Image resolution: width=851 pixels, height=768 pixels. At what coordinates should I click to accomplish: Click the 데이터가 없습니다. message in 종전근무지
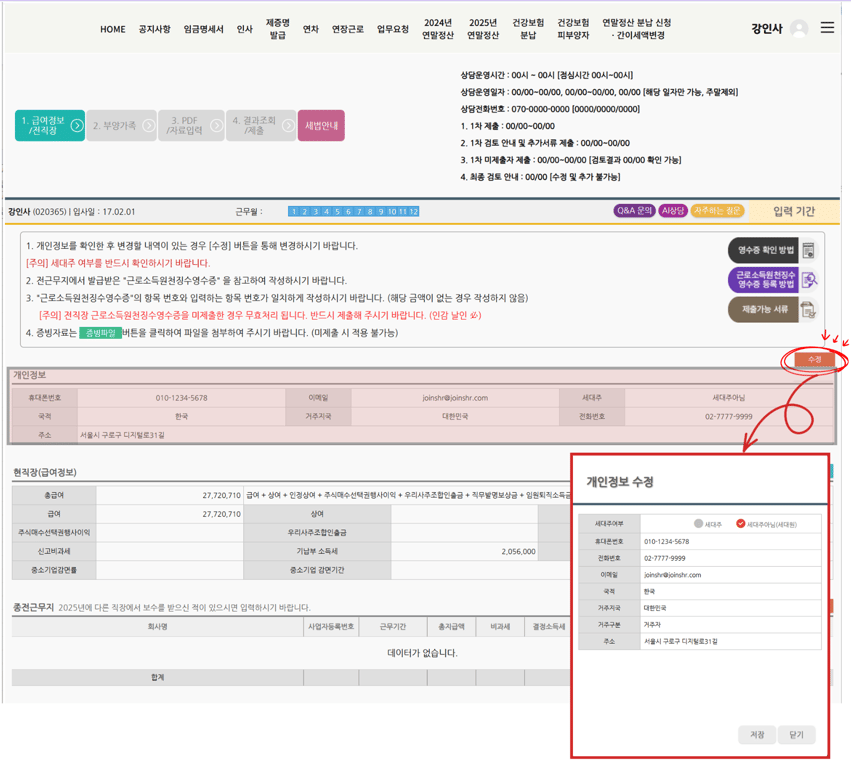tap(422, 653)
